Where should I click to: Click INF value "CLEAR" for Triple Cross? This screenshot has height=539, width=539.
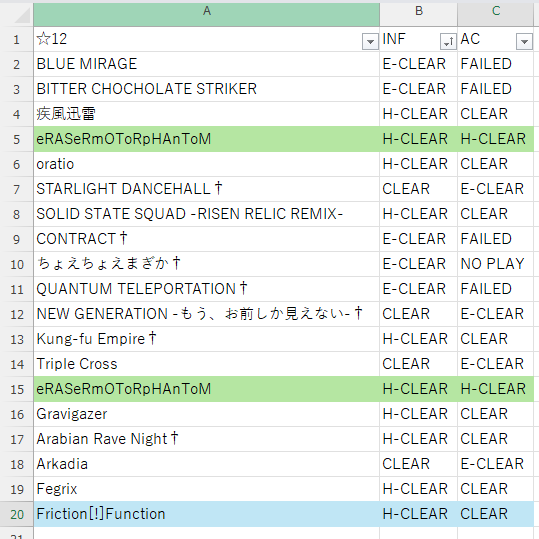coord(406,364)
